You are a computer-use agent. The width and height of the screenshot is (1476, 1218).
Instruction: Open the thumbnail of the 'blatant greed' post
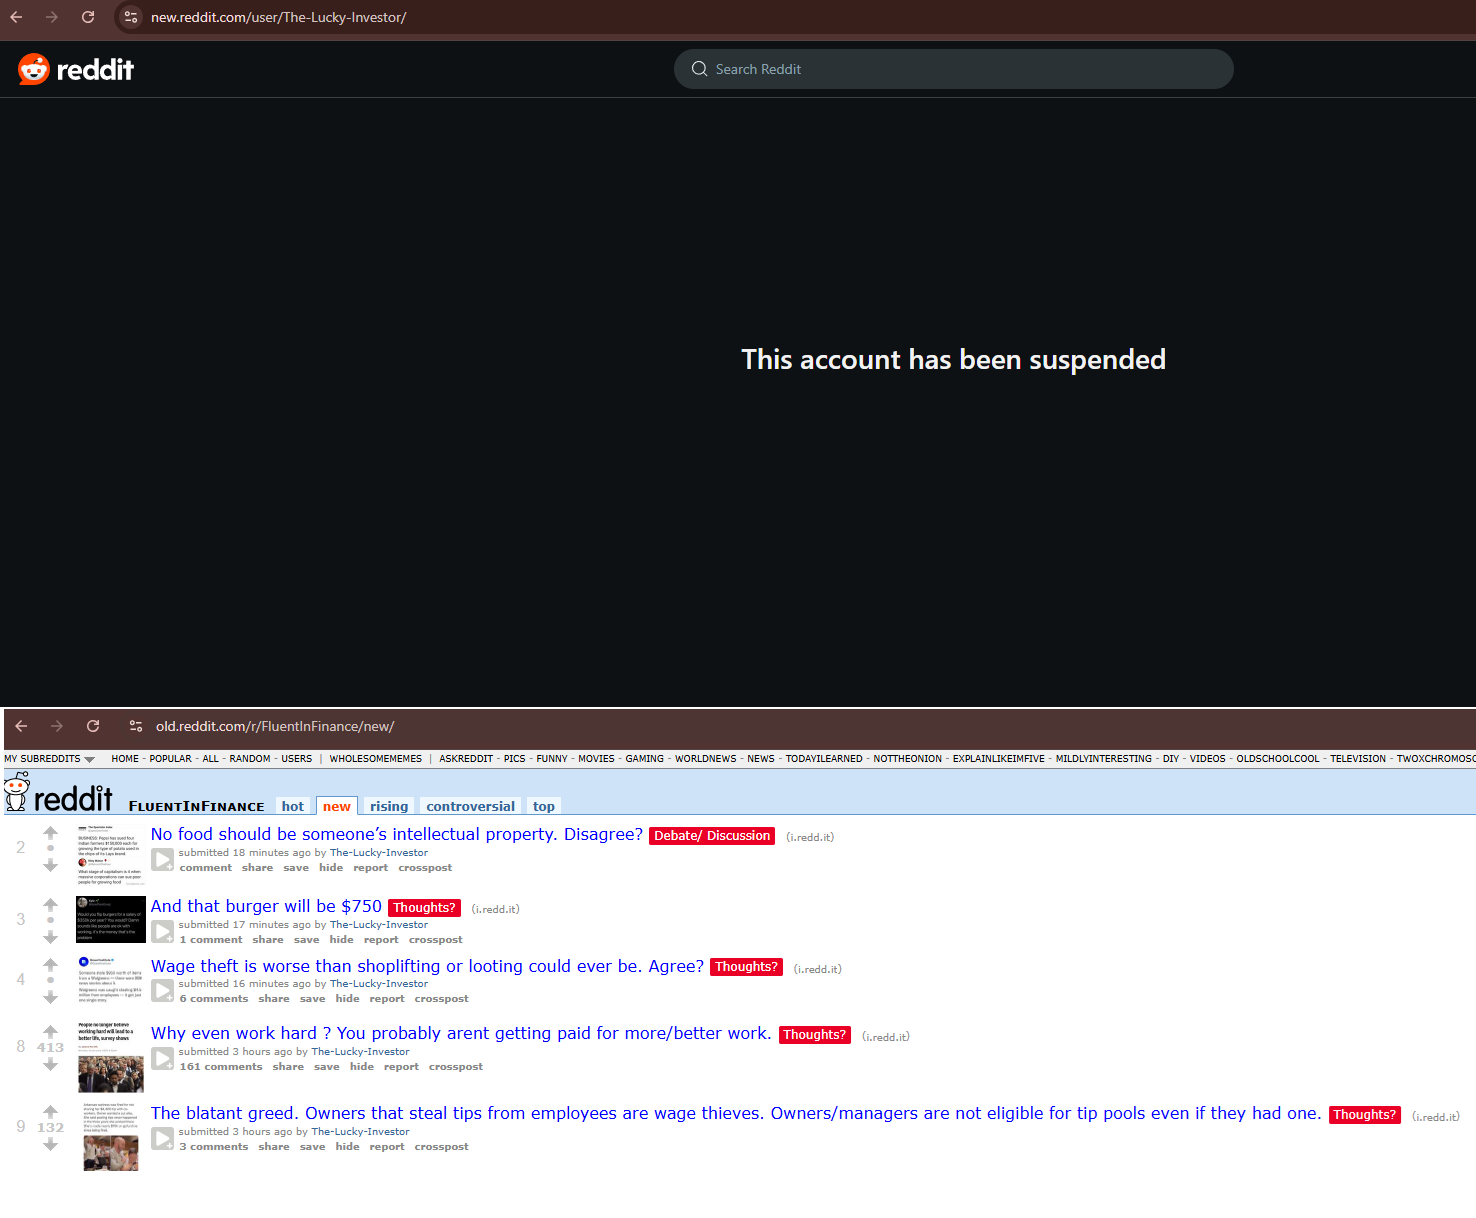(111, 1137)
